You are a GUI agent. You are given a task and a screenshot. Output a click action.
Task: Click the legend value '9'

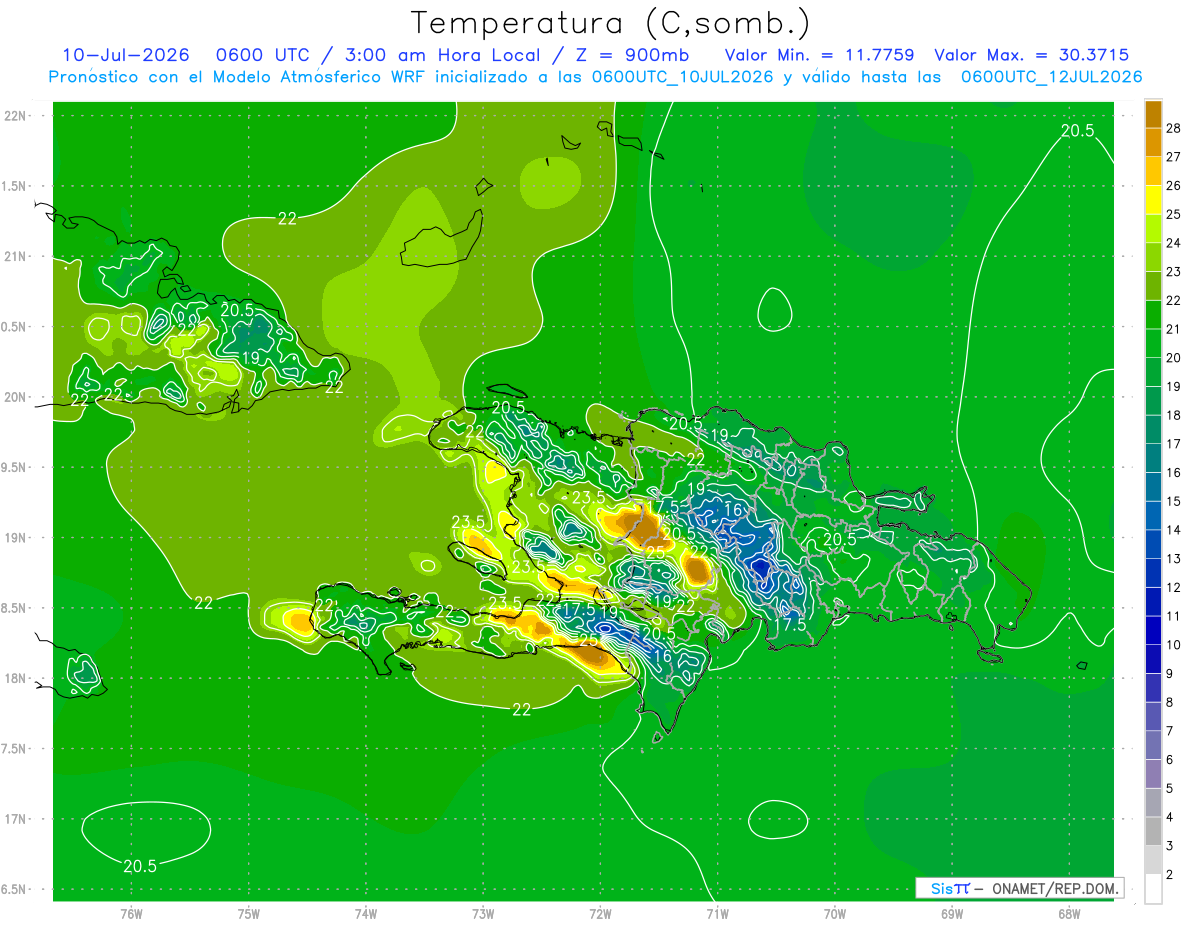(x=1170, y=674)
